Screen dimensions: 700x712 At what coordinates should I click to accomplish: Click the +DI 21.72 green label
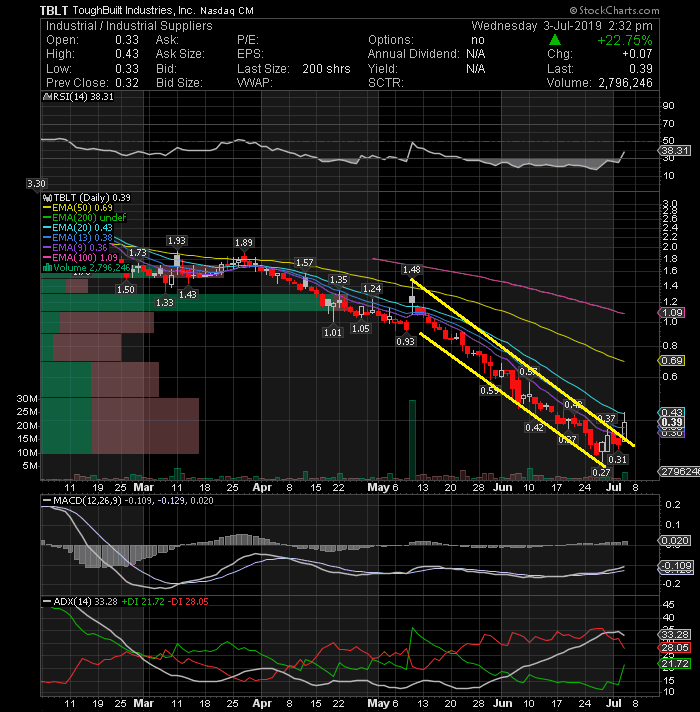tap(143, 602)
